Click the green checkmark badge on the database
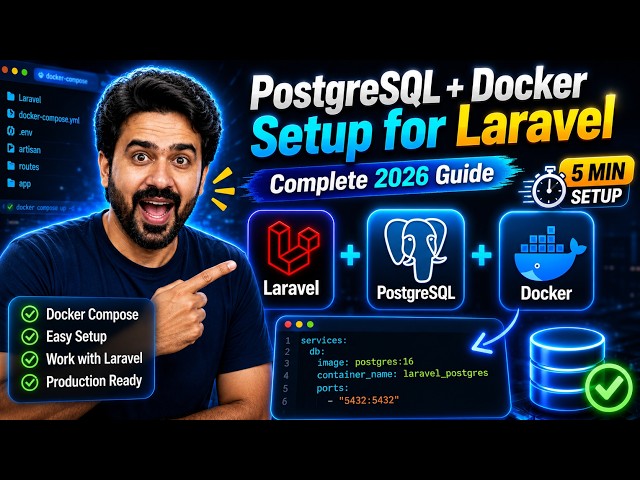This screenshot has width=640, height=480. click(x=609, y=387)
